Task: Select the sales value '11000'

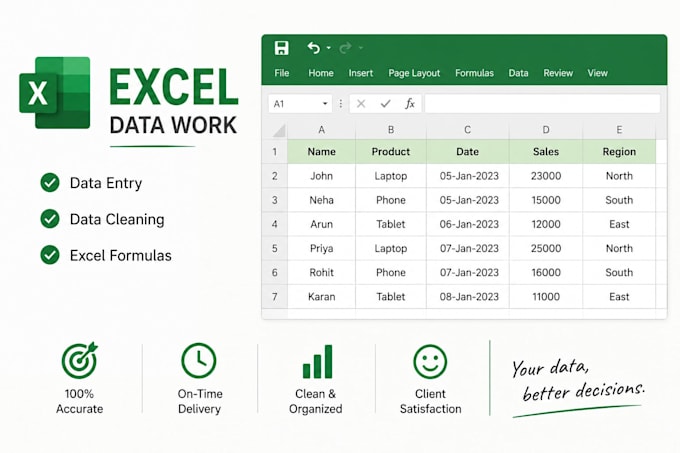Action: (546, 297)
